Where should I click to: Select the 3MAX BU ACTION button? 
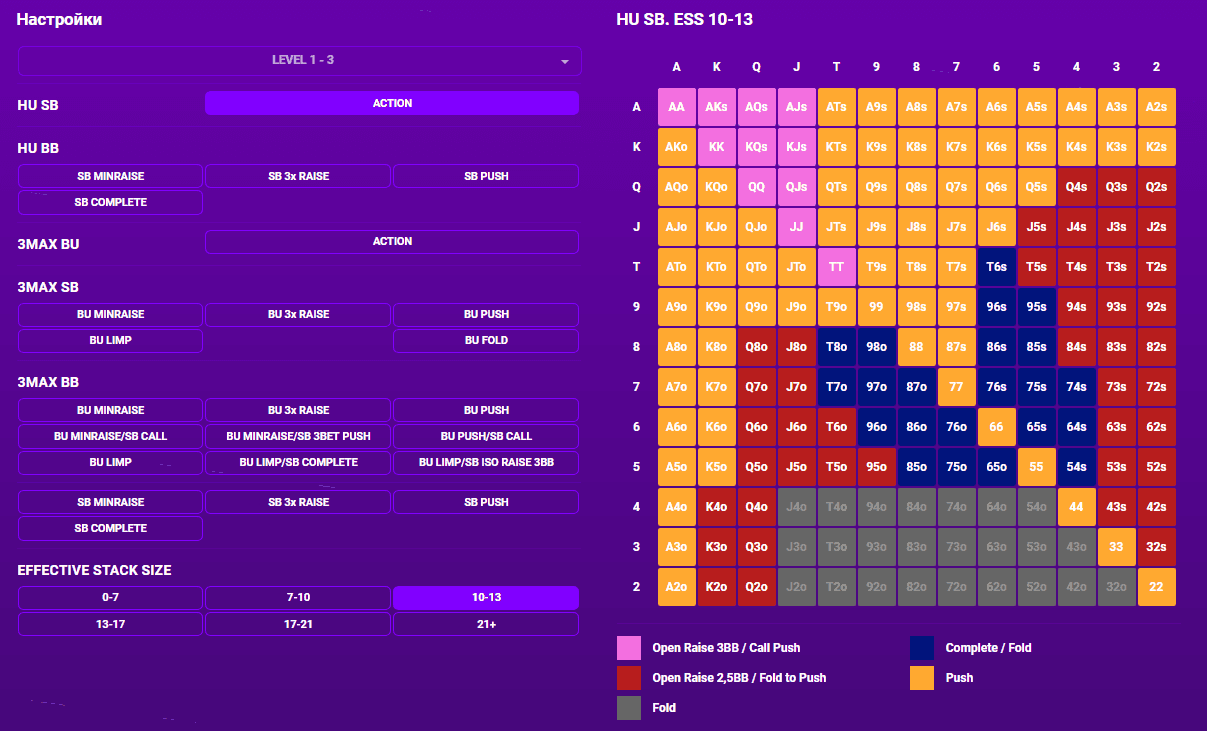click(x=392, y=242)
